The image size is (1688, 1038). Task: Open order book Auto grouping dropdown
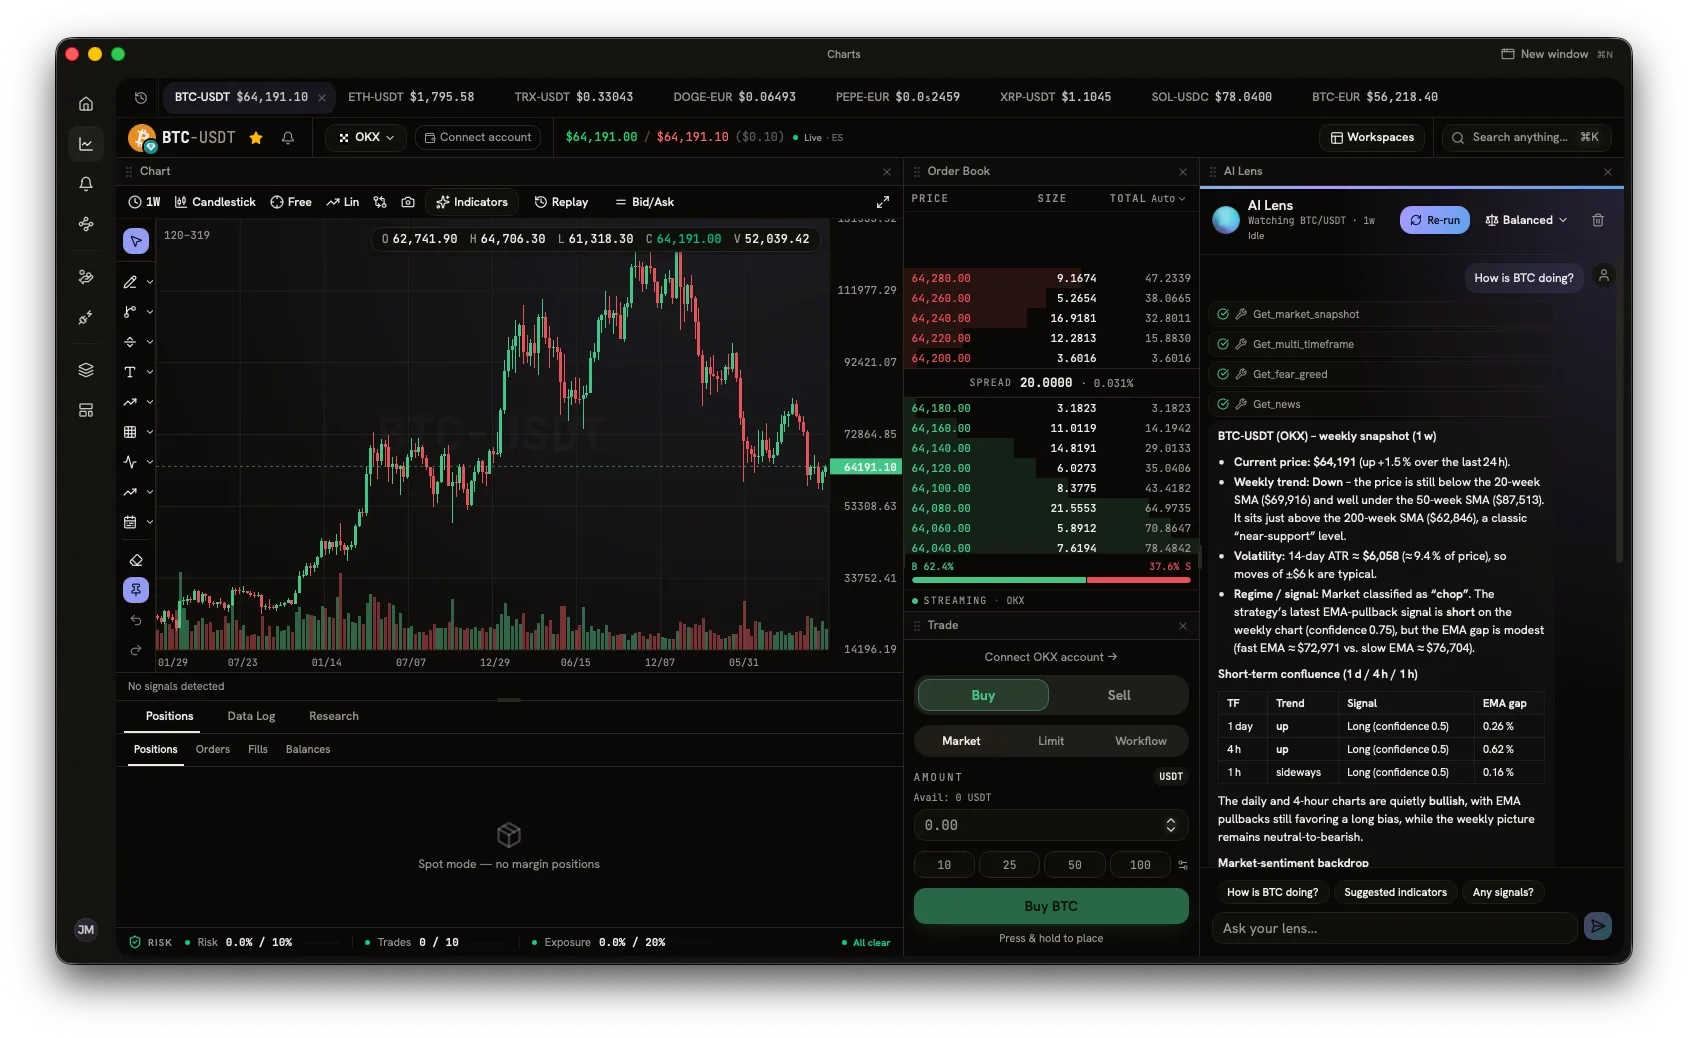pyautogui.click(x=1168, y=199)
